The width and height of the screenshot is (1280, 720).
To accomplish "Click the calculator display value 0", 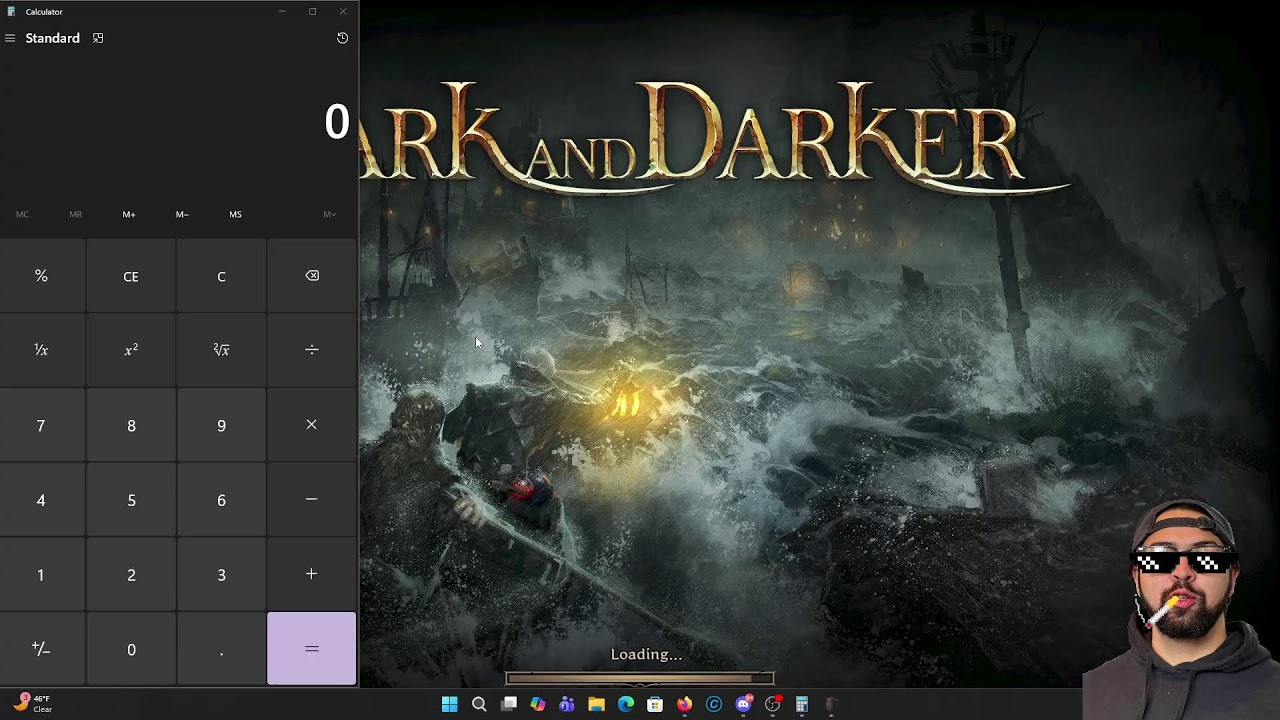I will coord(337,122).
